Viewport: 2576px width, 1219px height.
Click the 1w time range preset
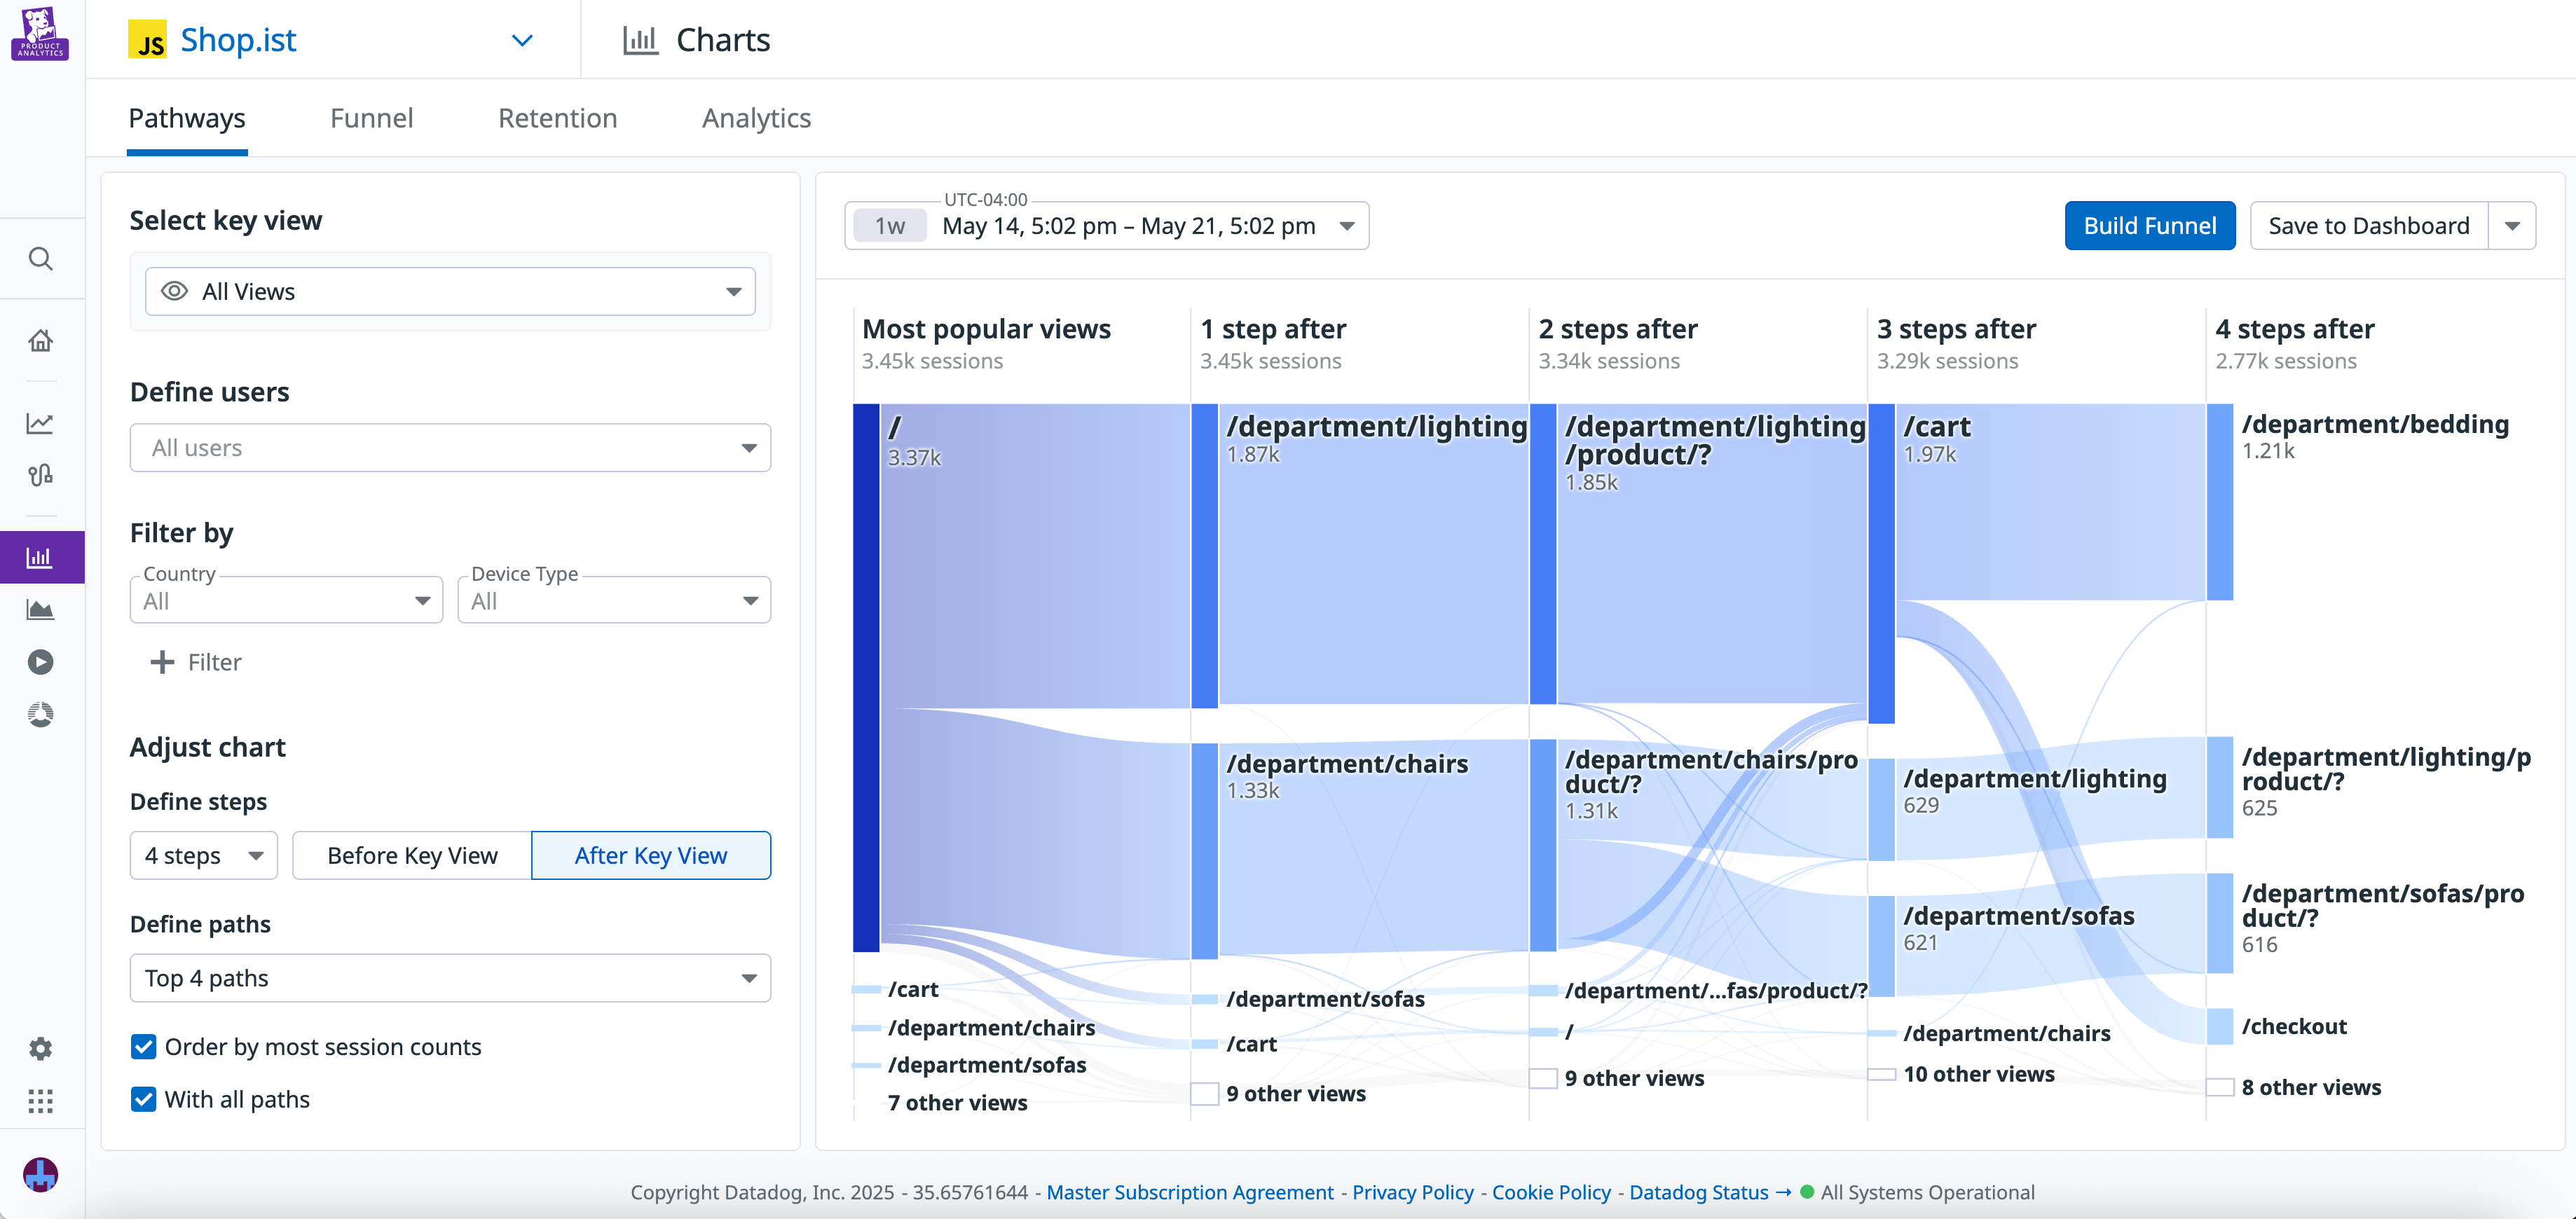888,225
